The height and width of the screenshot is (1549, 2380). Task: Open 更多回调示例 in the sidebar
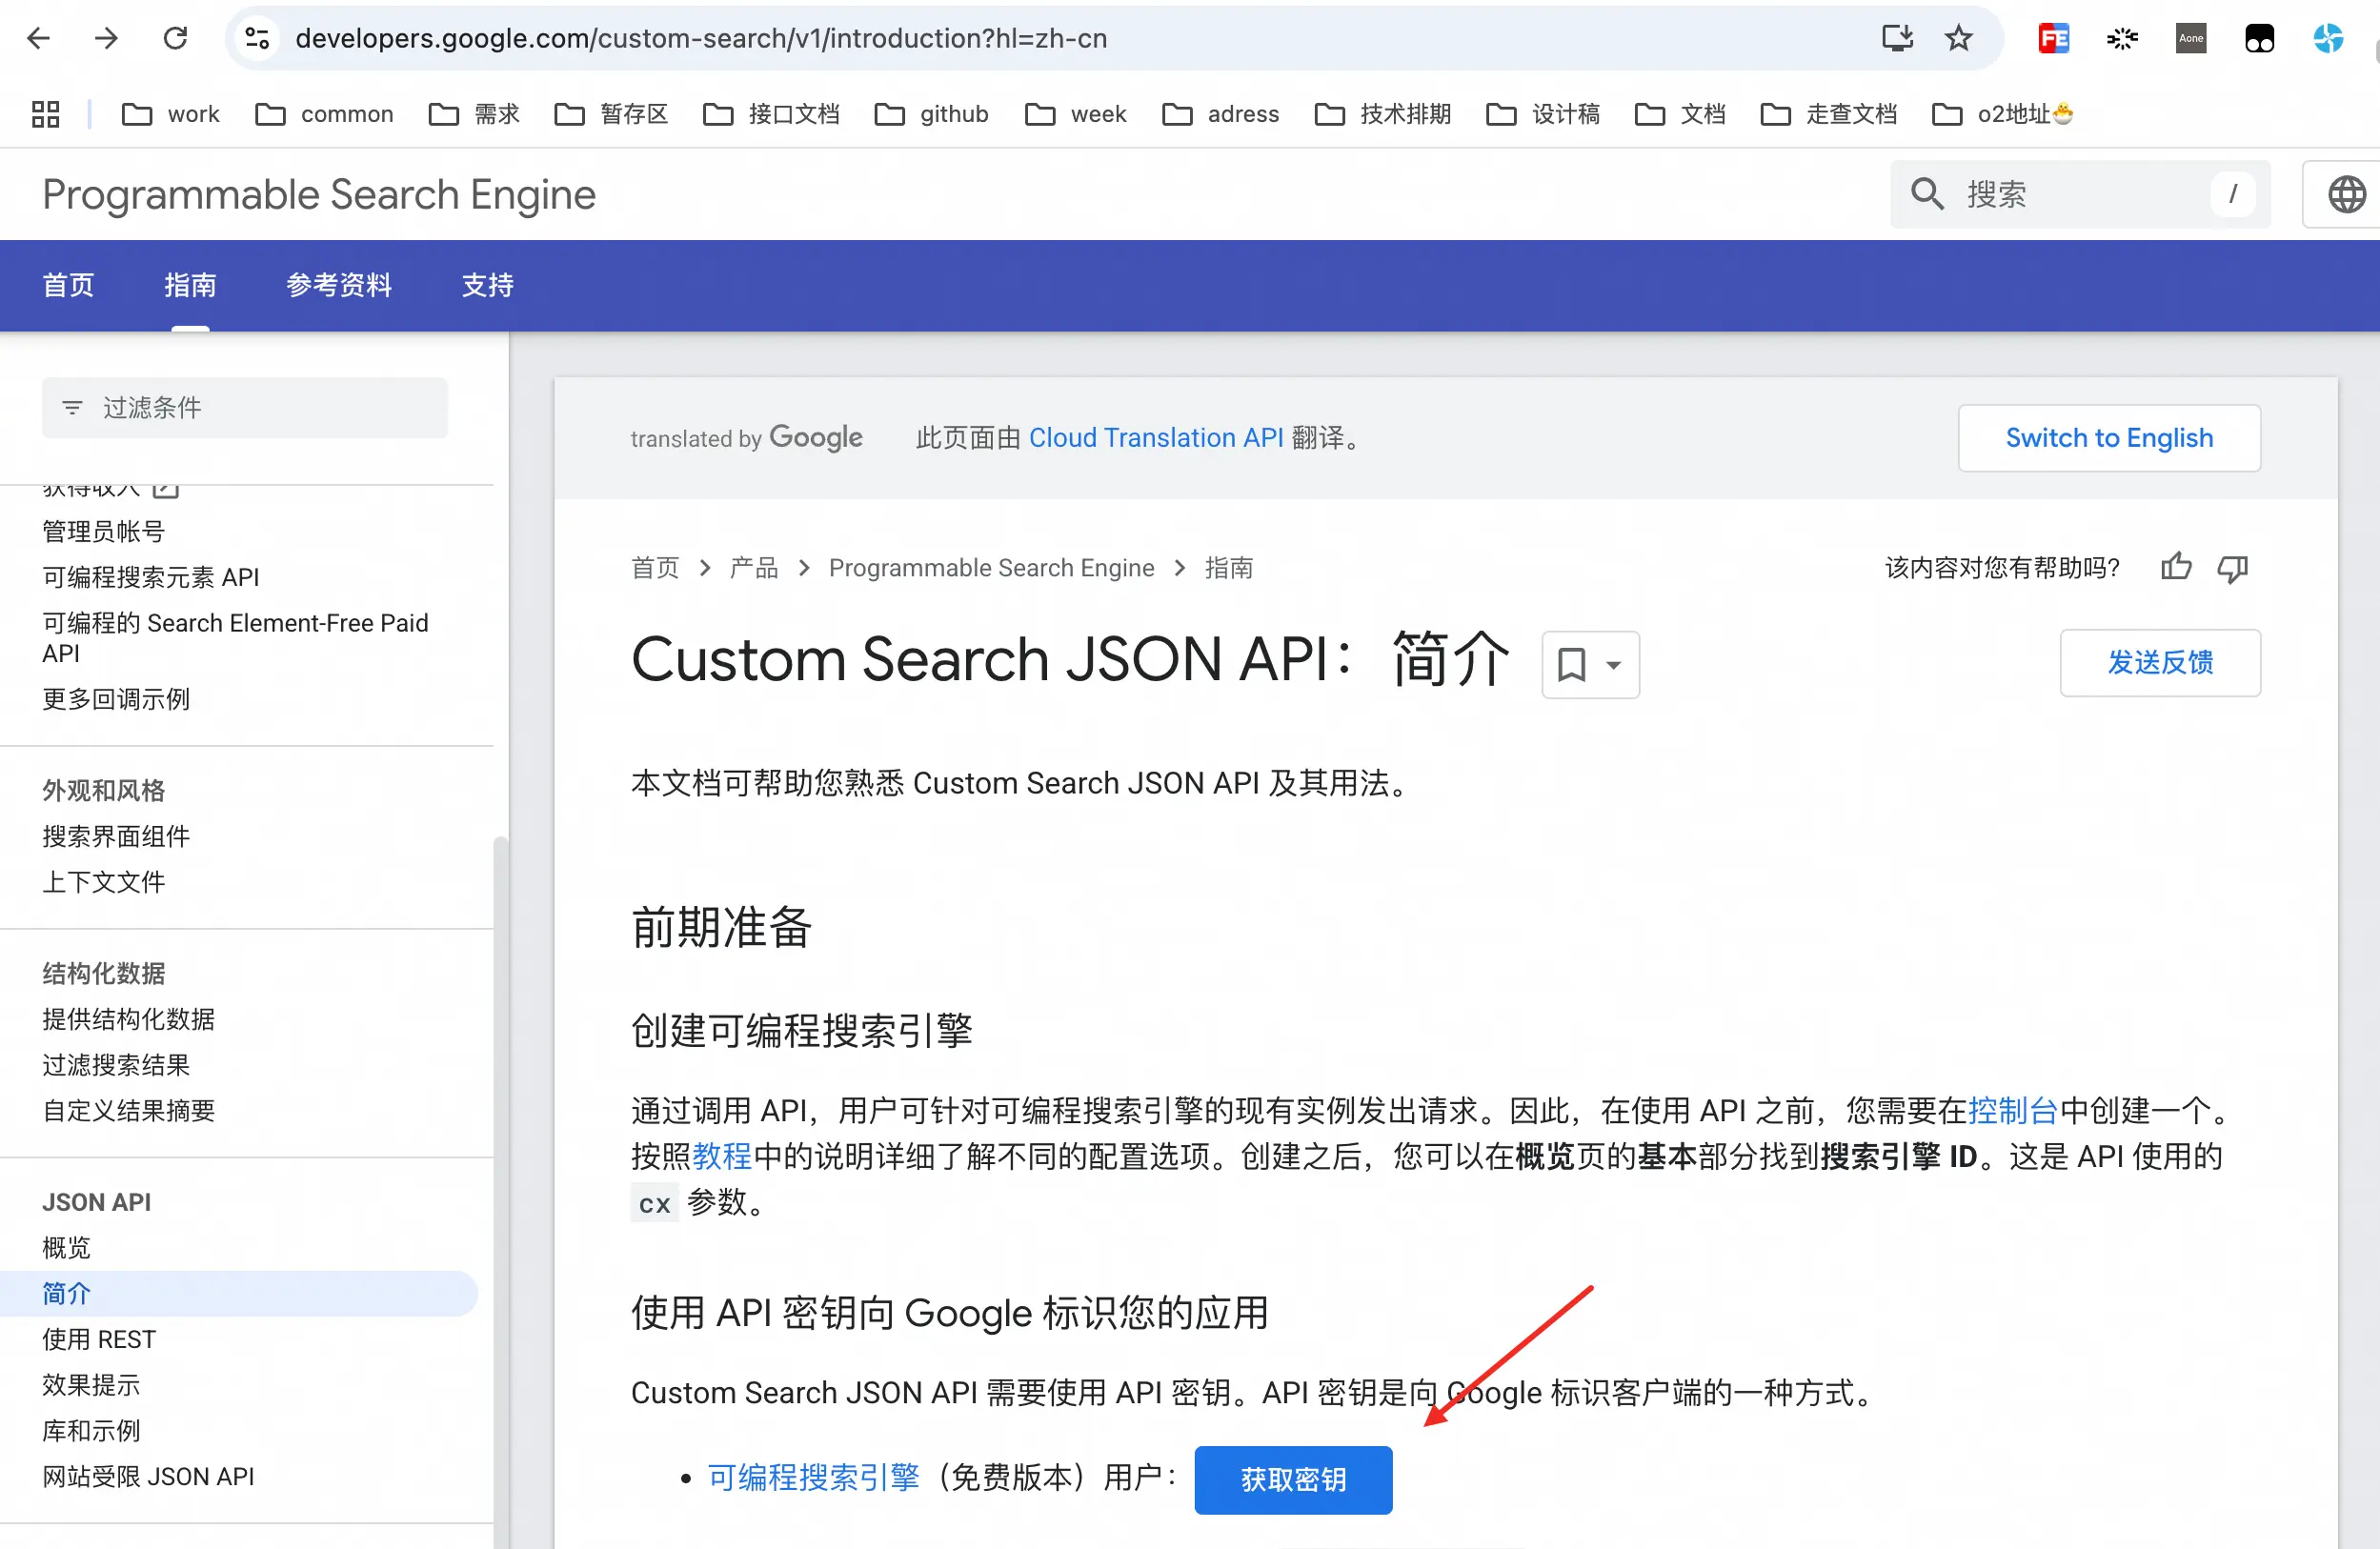coord(116,699)
